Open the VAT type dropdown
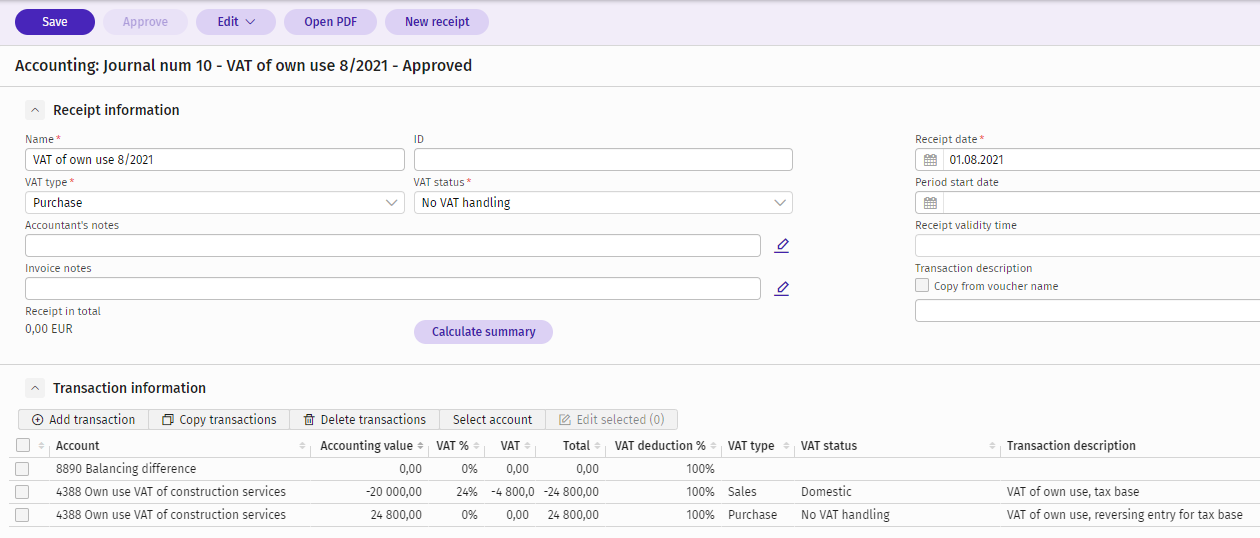Image resolution: width=1260 pixels, height=538 pixels. [x=214, y=203]
